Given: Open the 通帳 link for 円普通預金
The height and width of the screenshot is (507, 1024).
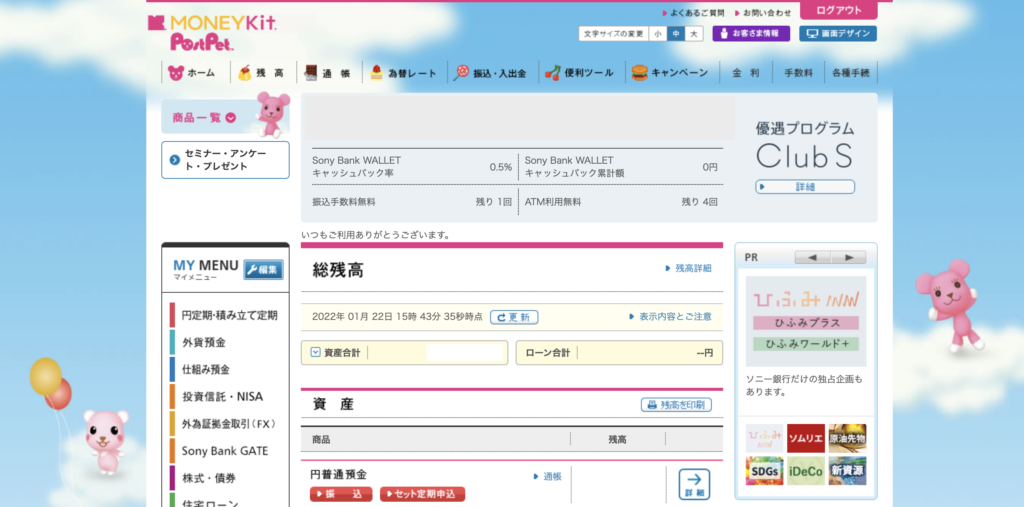Looking at the screenshot, I should pyautogui.click(x=547, y=476).
